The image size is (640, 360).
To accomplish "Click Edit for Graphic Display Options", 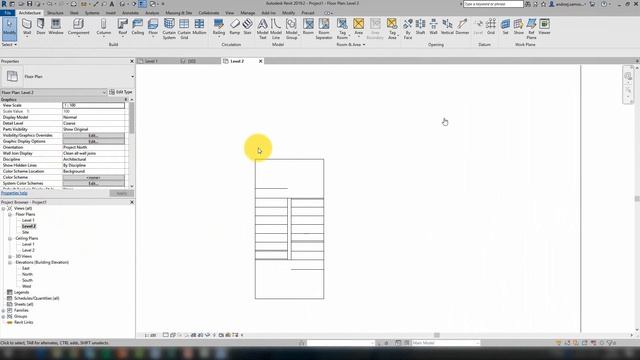I will pos(93,141).
